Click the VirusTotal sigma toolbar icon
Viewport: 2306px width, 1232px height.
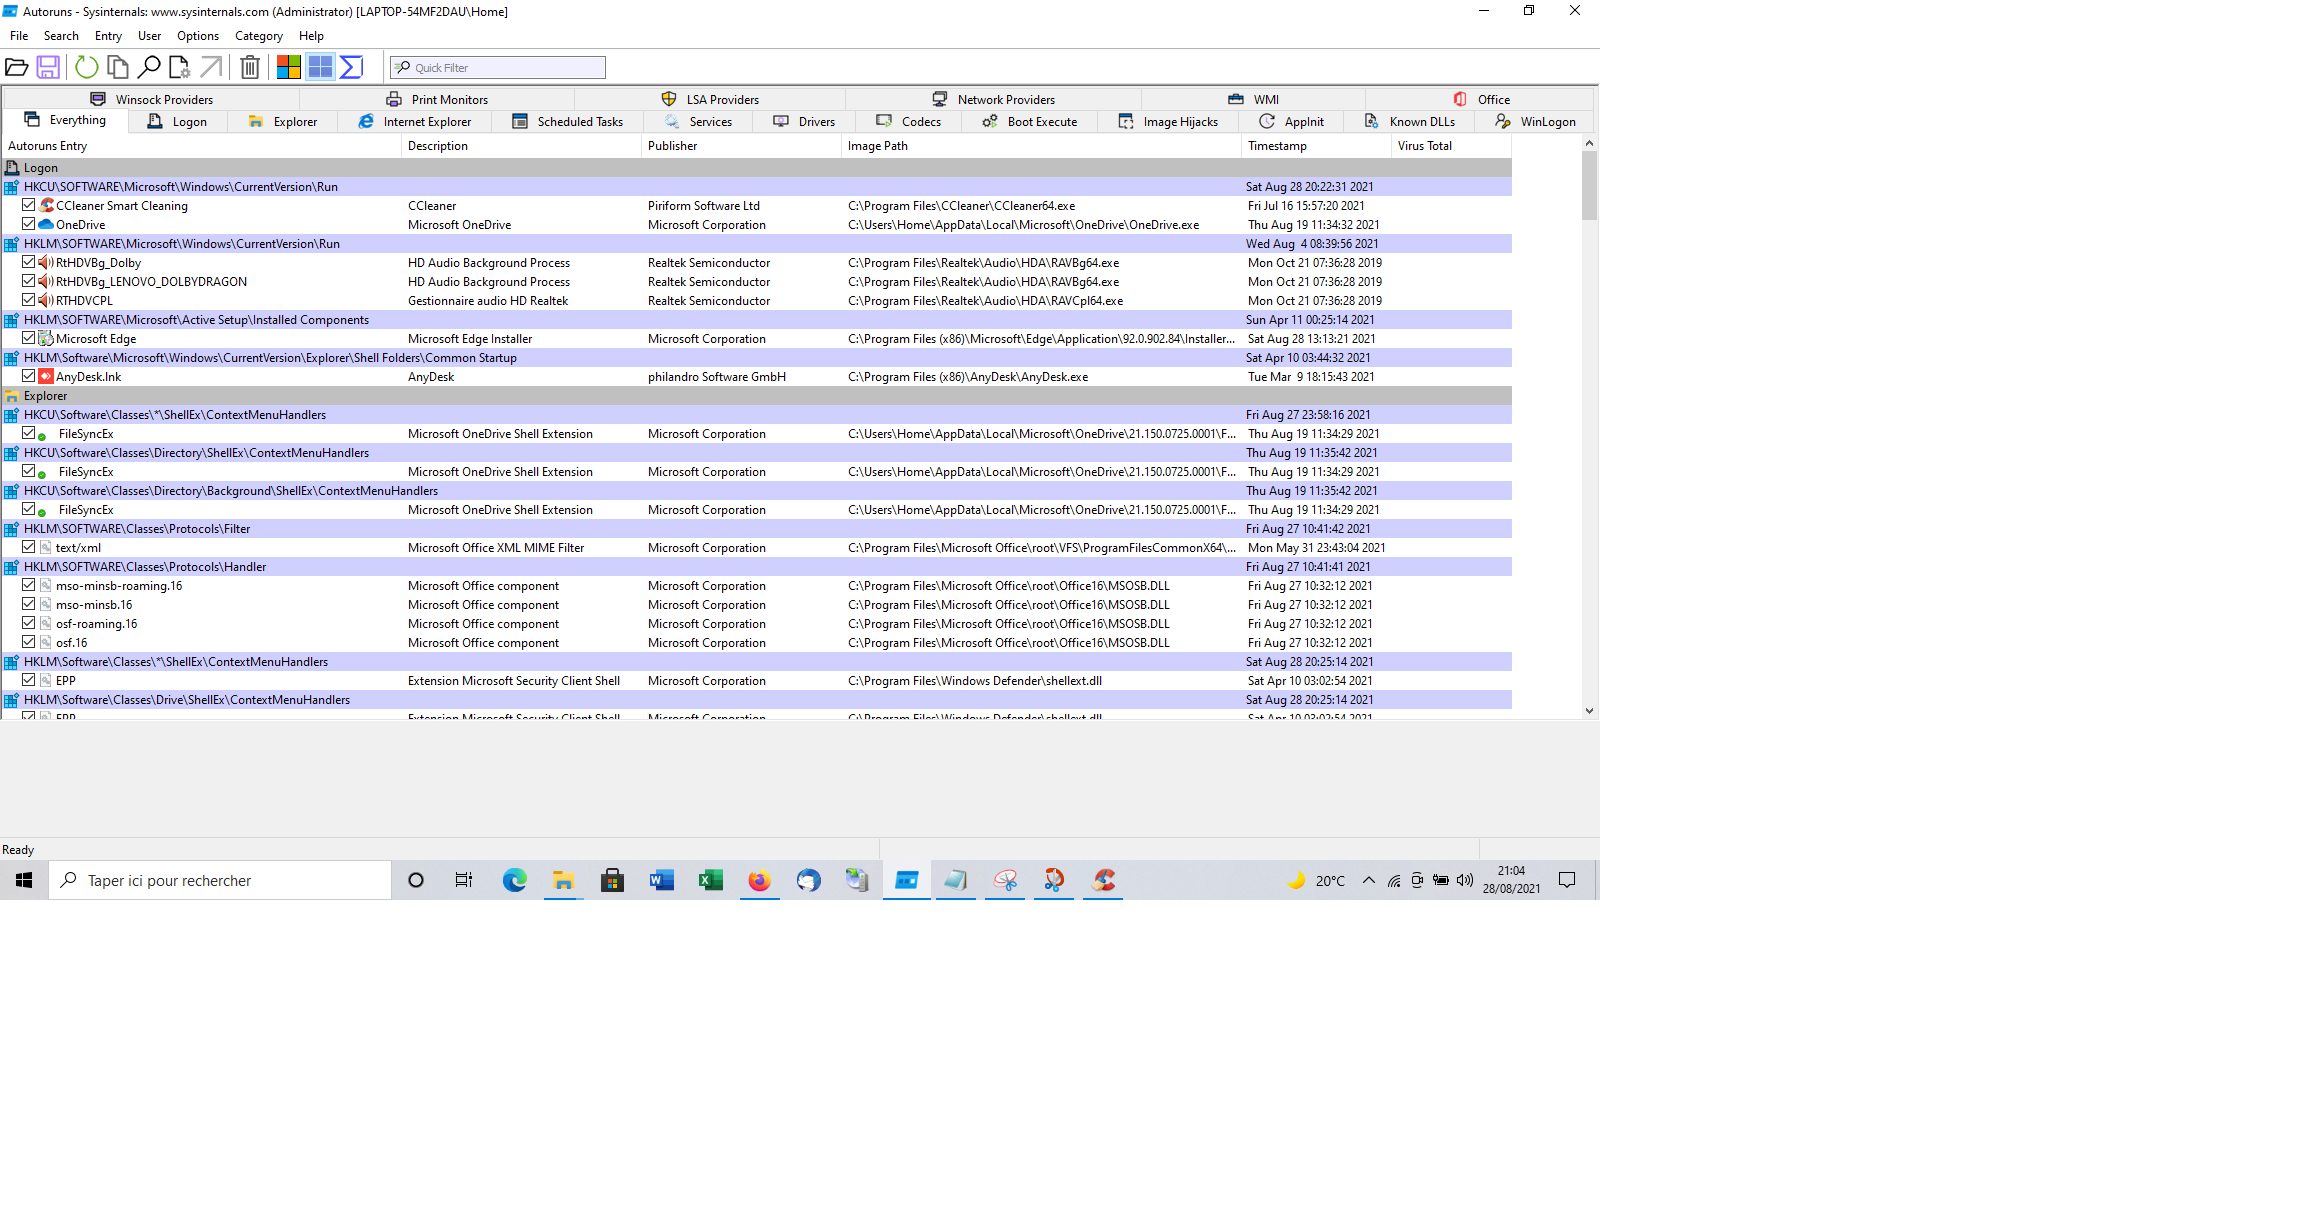click(351, 67)
